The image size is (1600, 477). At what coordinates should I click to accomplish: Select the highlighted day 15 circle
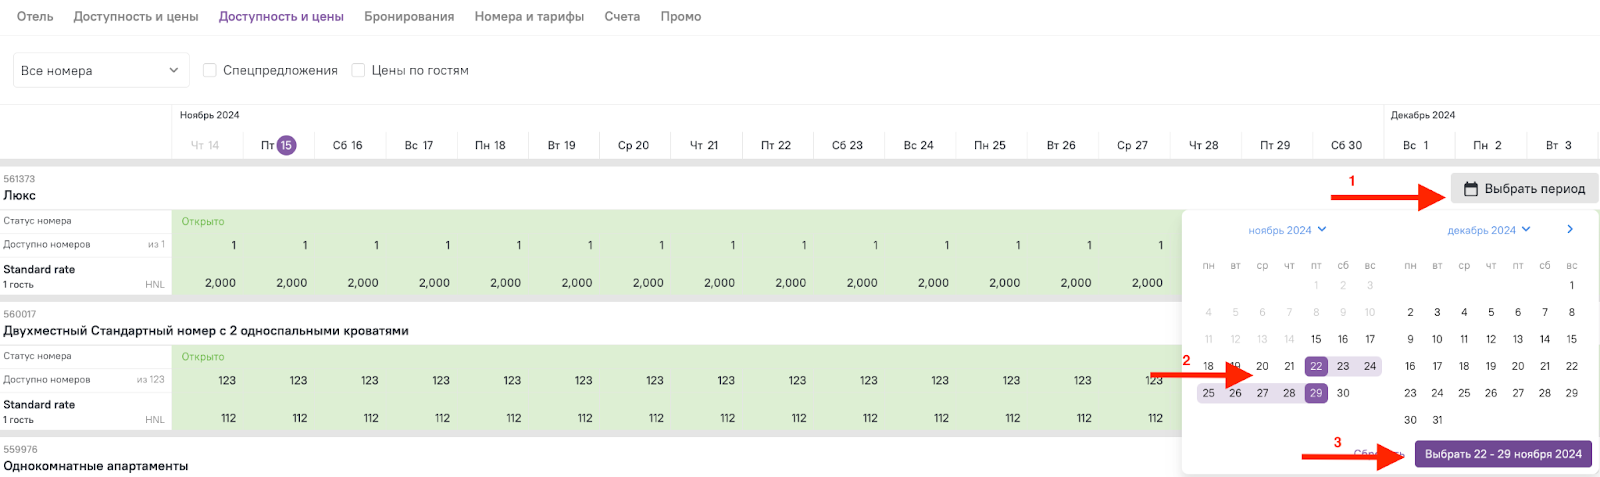(286, 145)
